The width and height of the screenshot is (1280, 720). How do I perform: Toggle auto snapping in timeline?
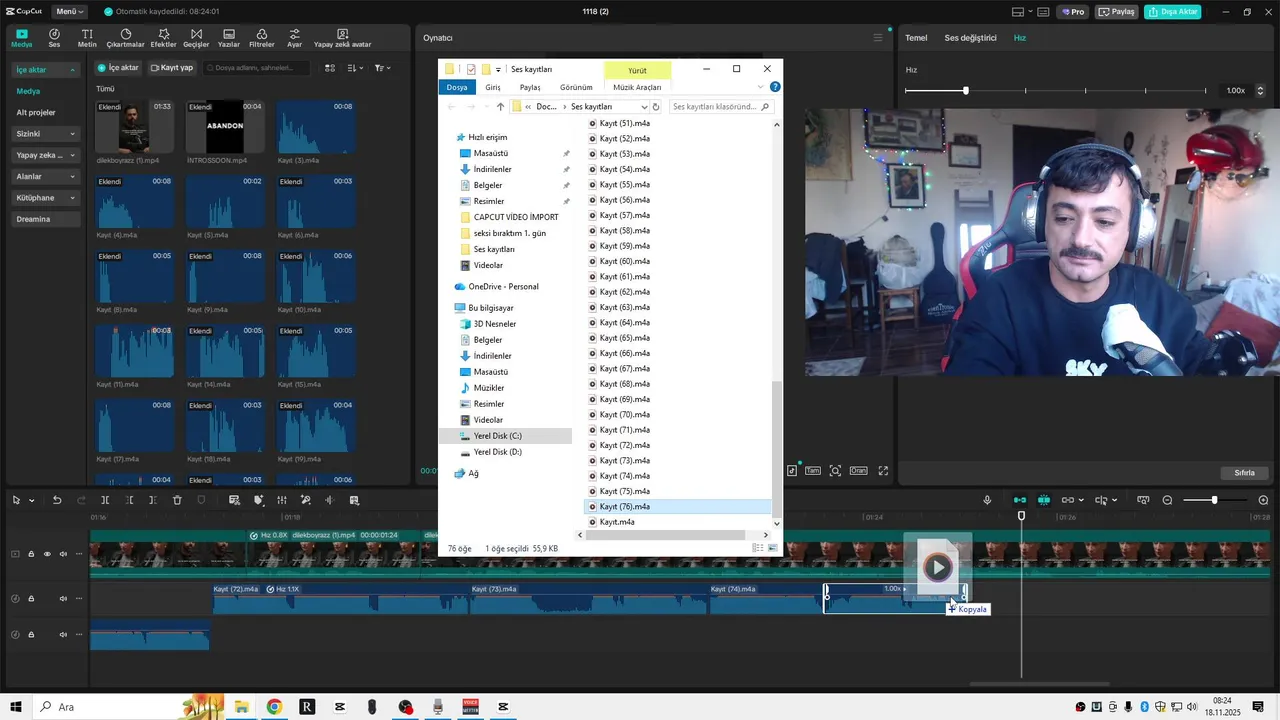1043,500
